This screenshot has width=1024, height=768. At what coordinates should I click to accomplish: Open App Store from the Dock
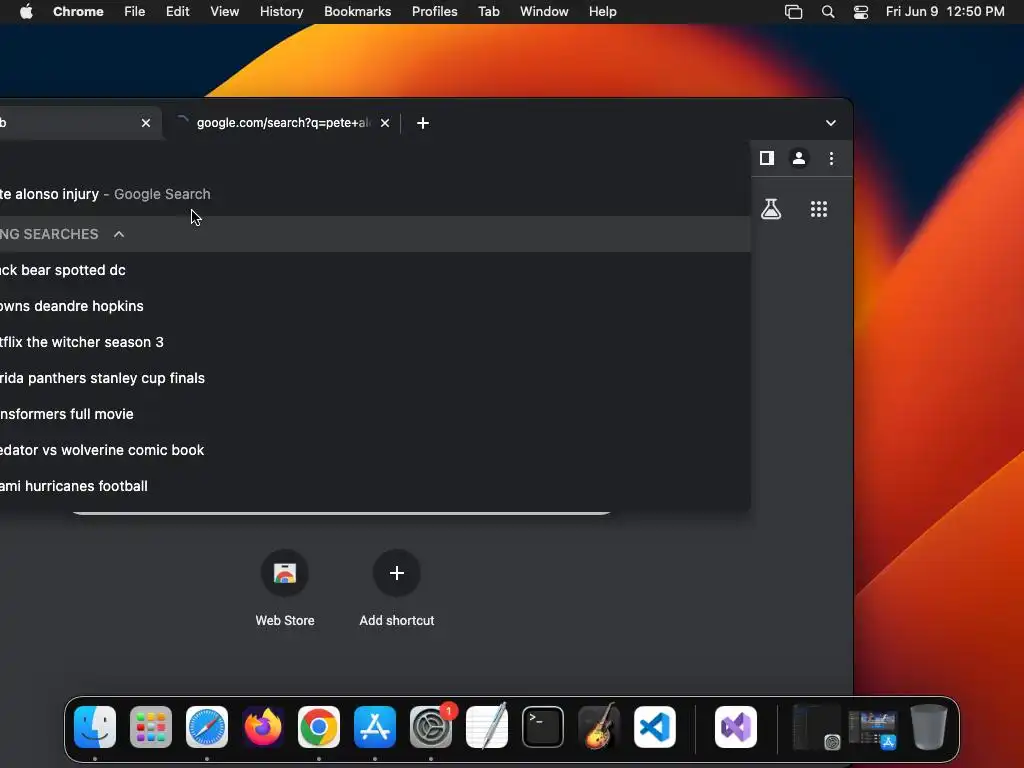(375, 727)
